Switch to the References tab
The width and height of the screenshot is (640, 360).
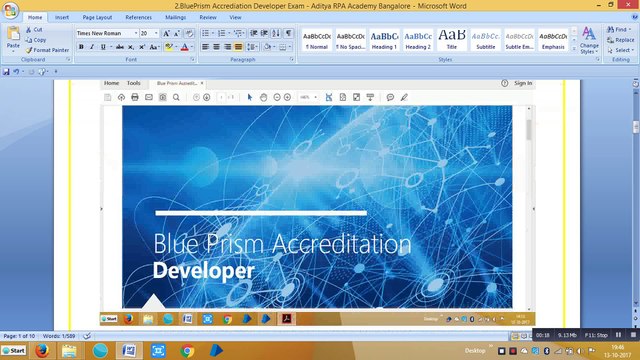point(138,18)
